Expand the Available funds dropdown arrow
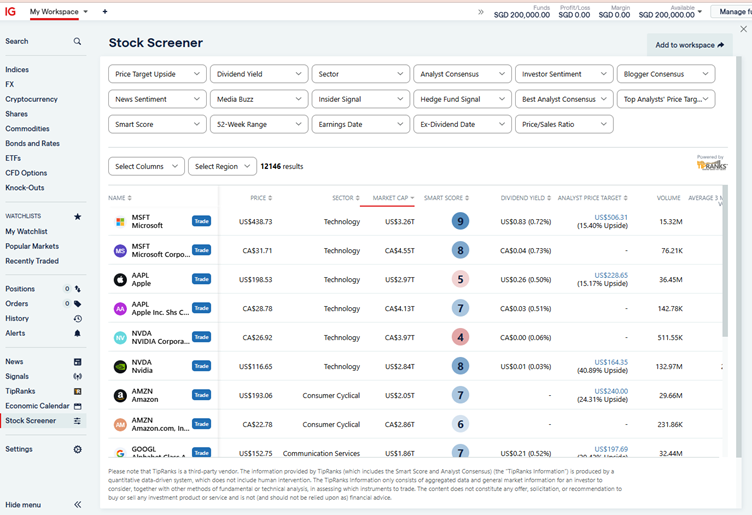 [x=700, y=11]
